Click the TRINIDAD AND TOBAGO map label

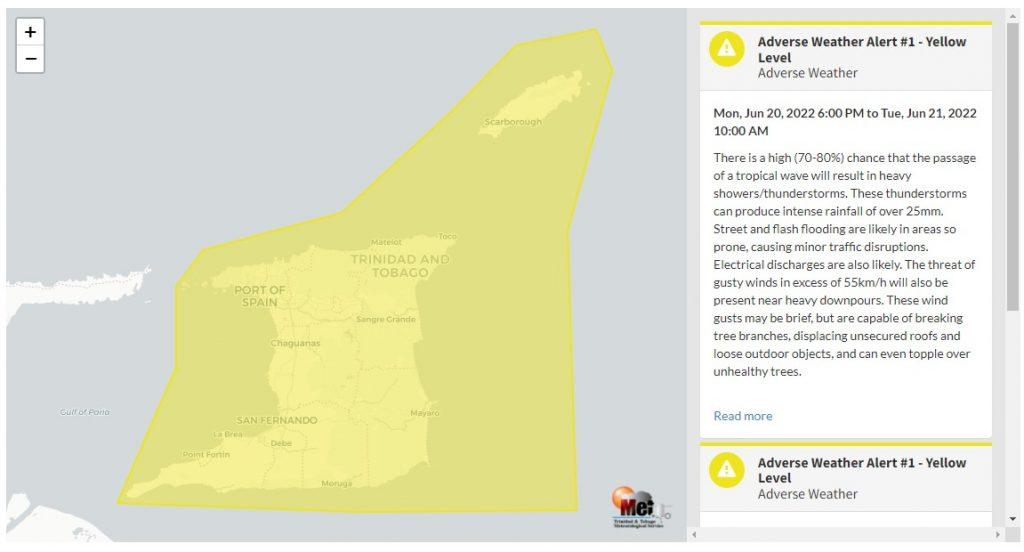pyautogui.click(x=400, y=266)
